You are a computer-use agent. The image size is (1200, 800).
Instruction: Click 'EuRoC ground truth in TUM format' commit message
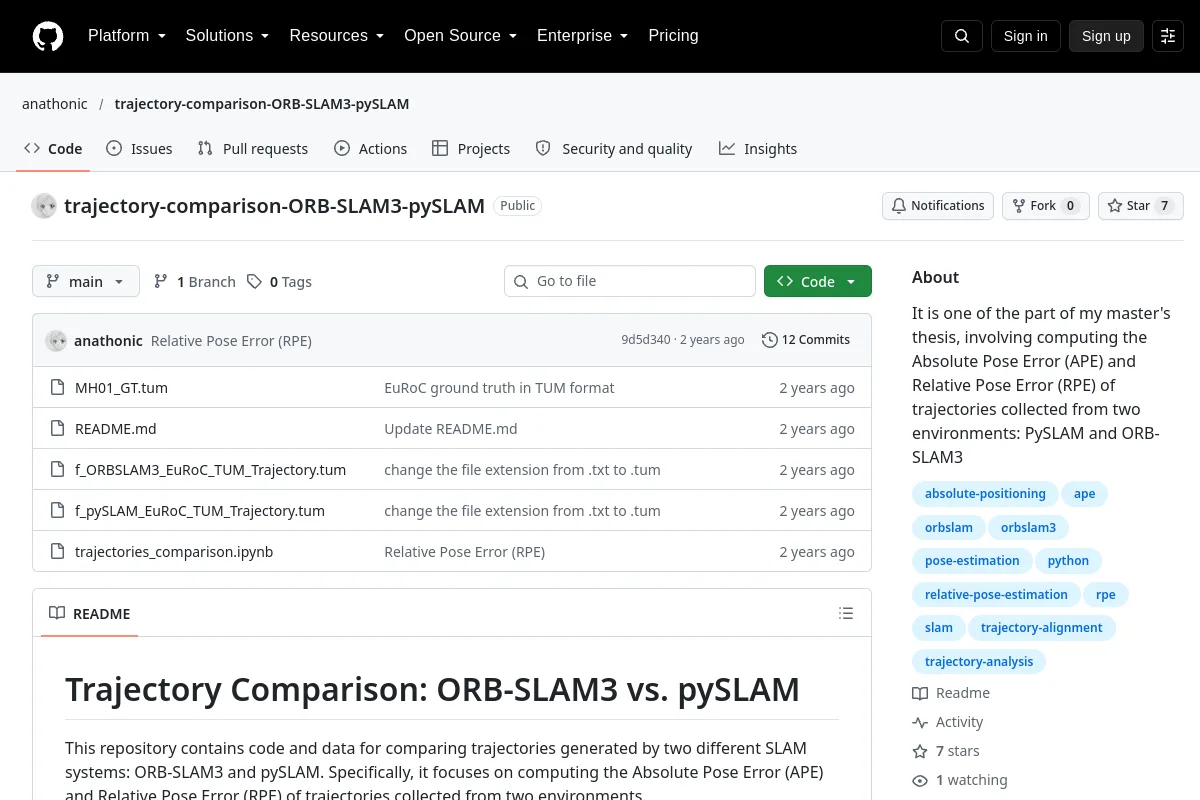[499, 387]
